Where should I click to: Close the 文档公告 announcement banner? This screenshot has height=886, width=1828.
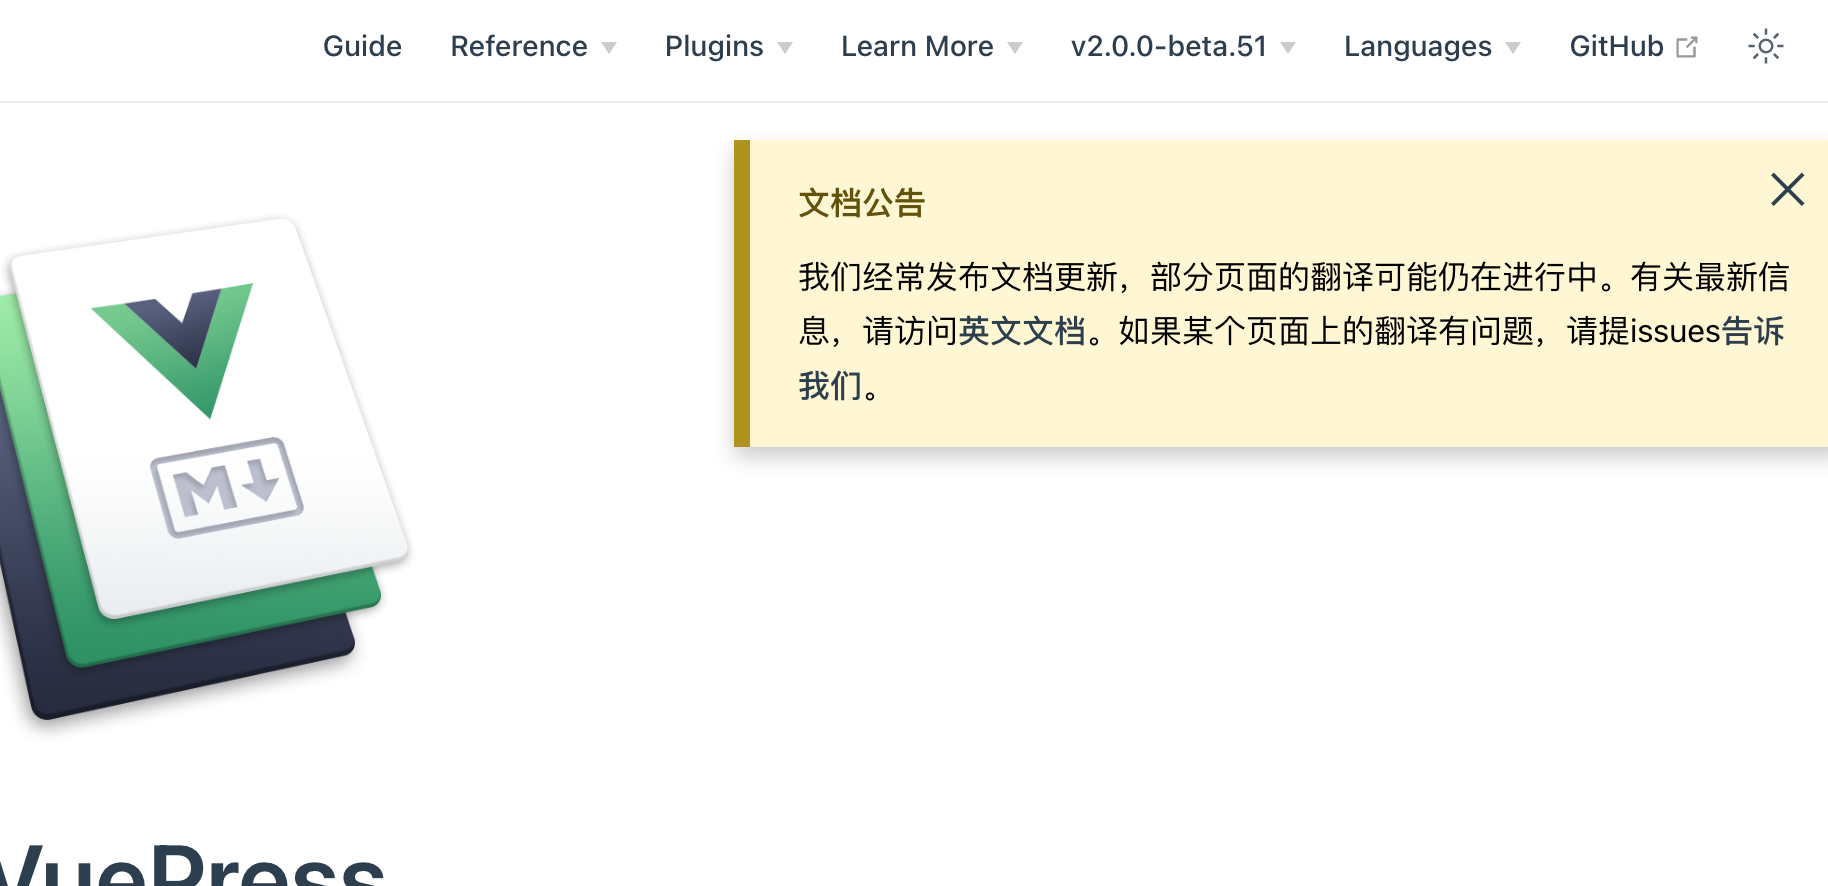coord(1787,189)
